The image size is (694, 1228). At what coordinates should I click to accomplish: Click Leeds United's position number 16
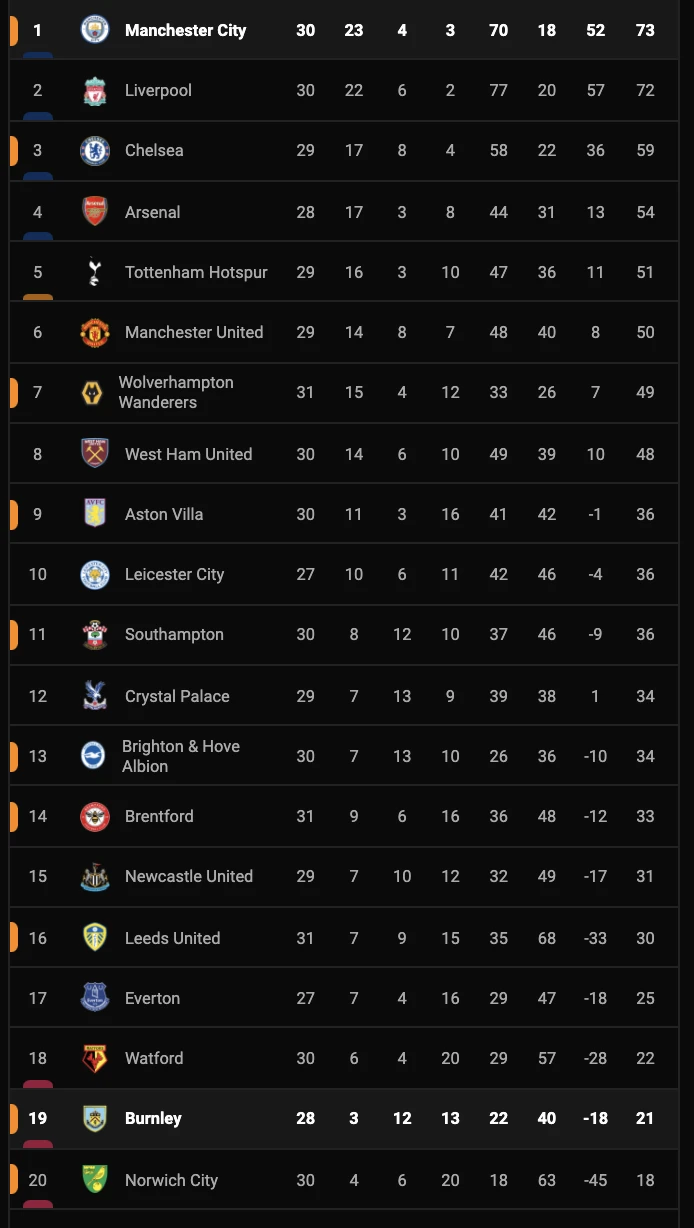click(38, 938)
